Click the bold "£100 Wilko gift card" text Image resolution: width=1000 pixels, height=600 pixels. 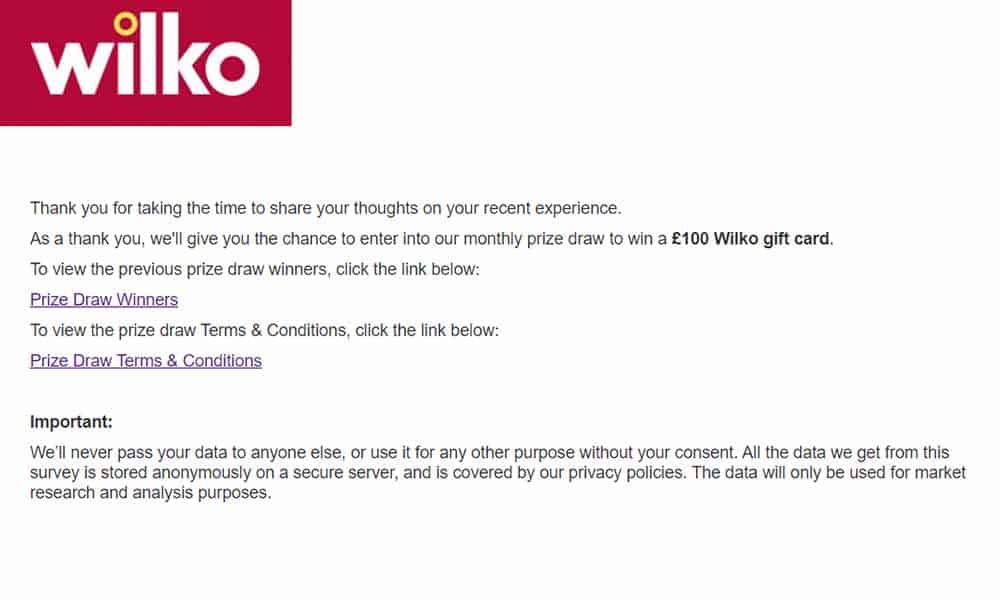[x=751, y=239]
